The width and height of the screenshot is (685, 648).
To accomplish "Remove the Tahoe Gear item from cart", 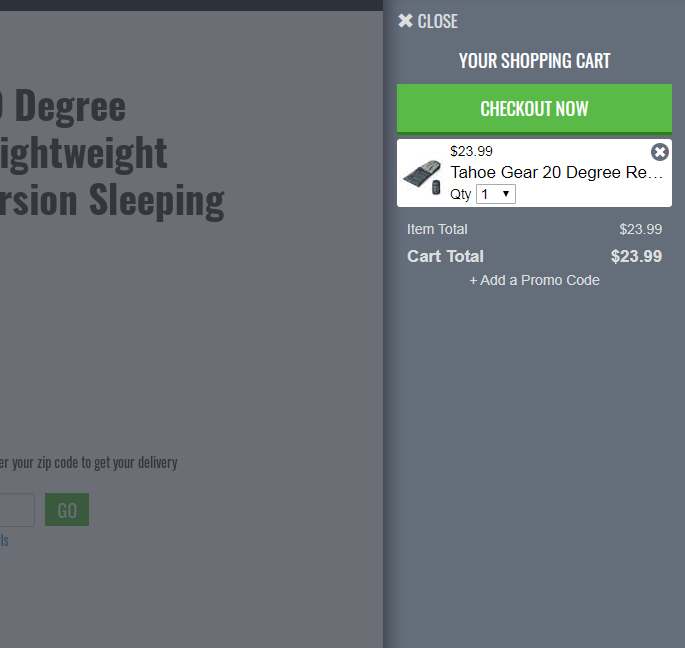I will click(660, 152).
